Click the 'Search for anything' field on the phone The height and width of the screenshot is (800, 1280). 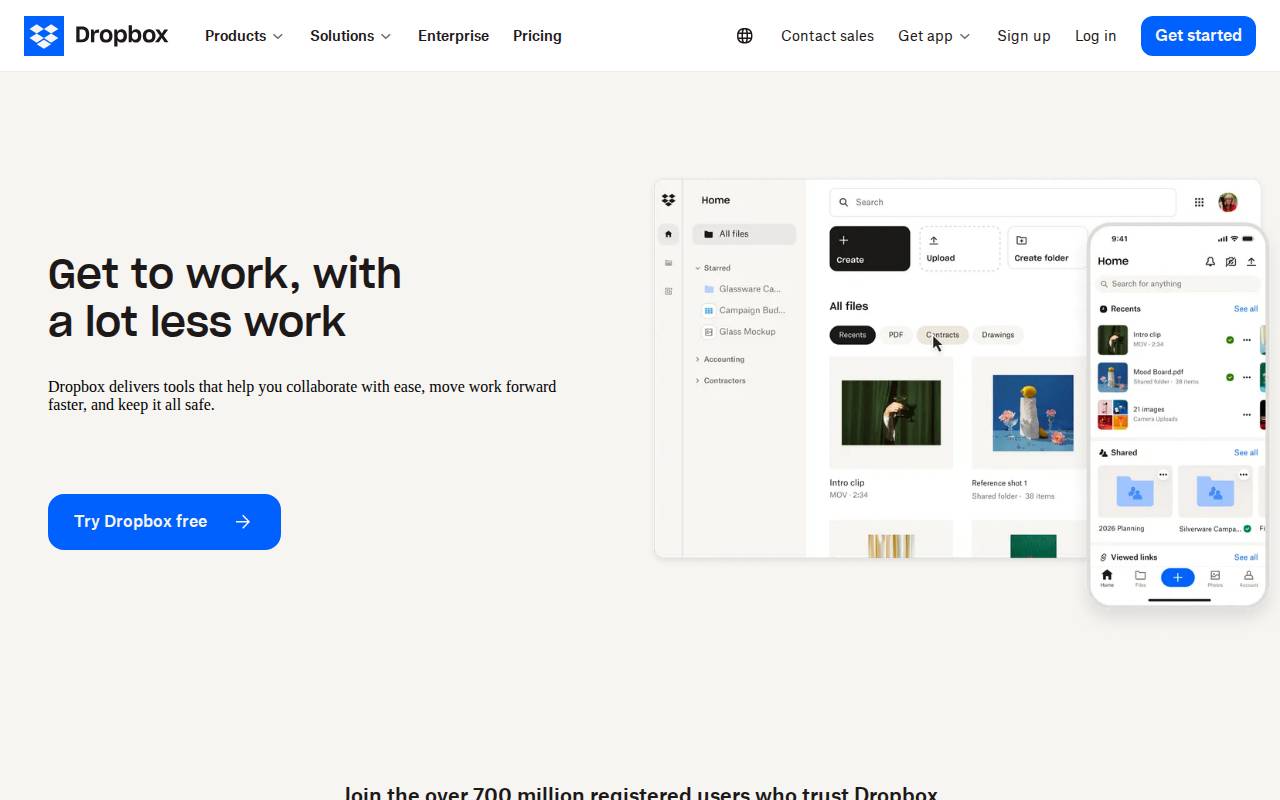click(1178, 284)
